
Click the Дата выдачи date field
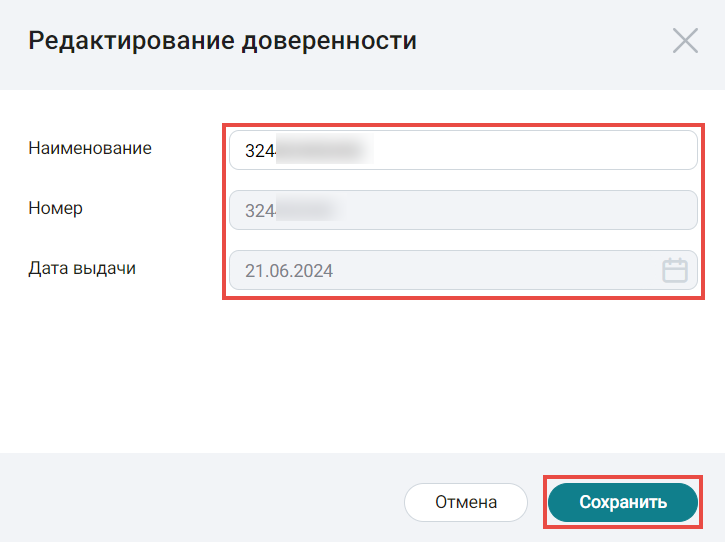[x=463, y=270]
